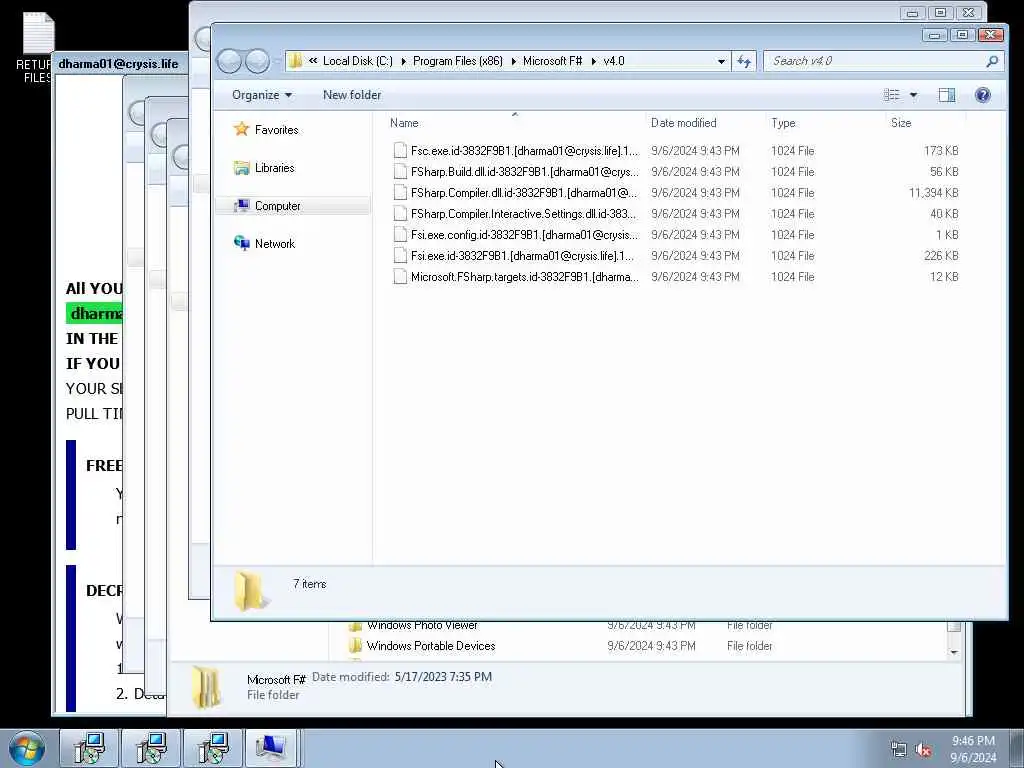Select v4.0 in breadcrumb
1024x768 pixels.
(x=614, y=61)
